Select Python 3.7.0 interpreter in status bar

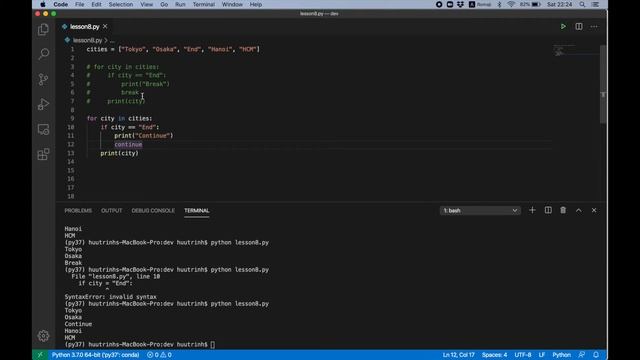pyautogui.click(x=96, y=355)
